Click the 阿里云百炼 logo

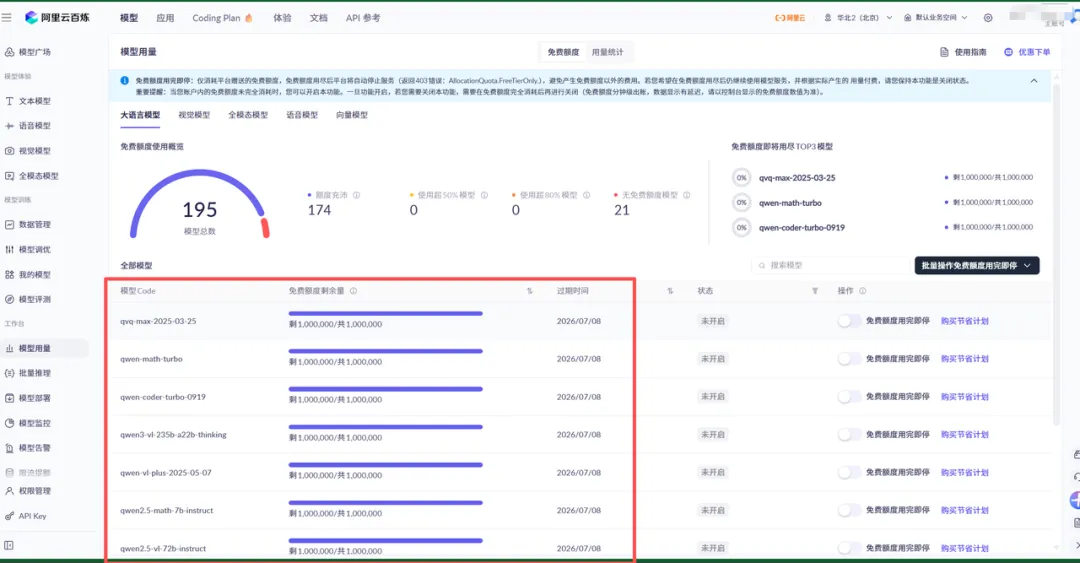click(57, 17)
